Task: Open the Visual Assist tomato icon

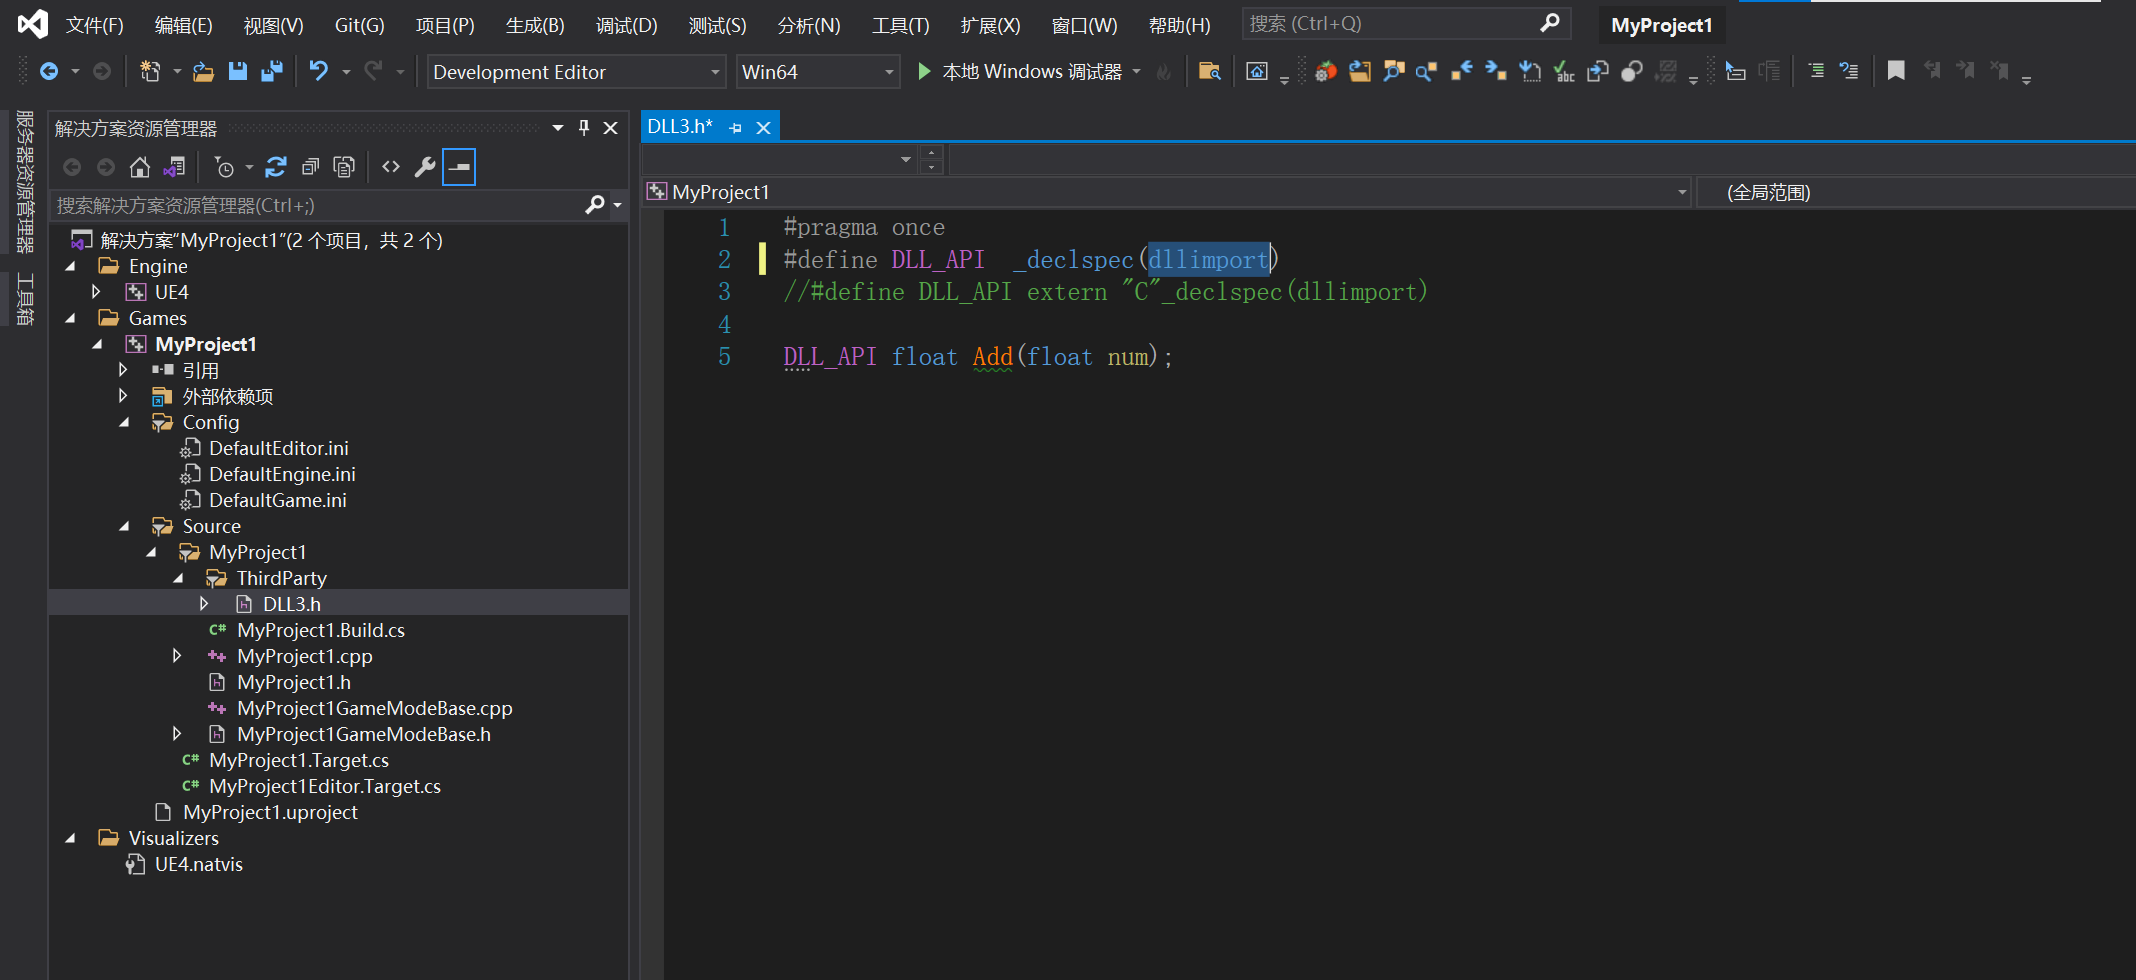Action: pos(1325,71)
